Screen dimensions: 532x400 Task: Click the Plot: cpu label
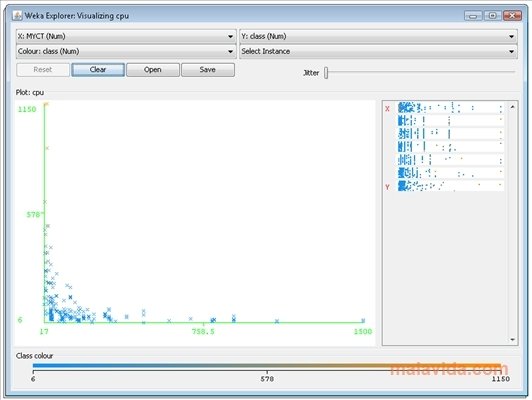[30, 92]
